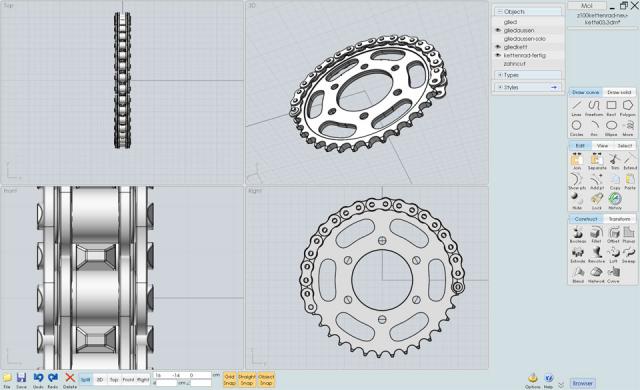640x390 pixels.
Task: Select the Fillet tool
Action: (x=596, y=235)
